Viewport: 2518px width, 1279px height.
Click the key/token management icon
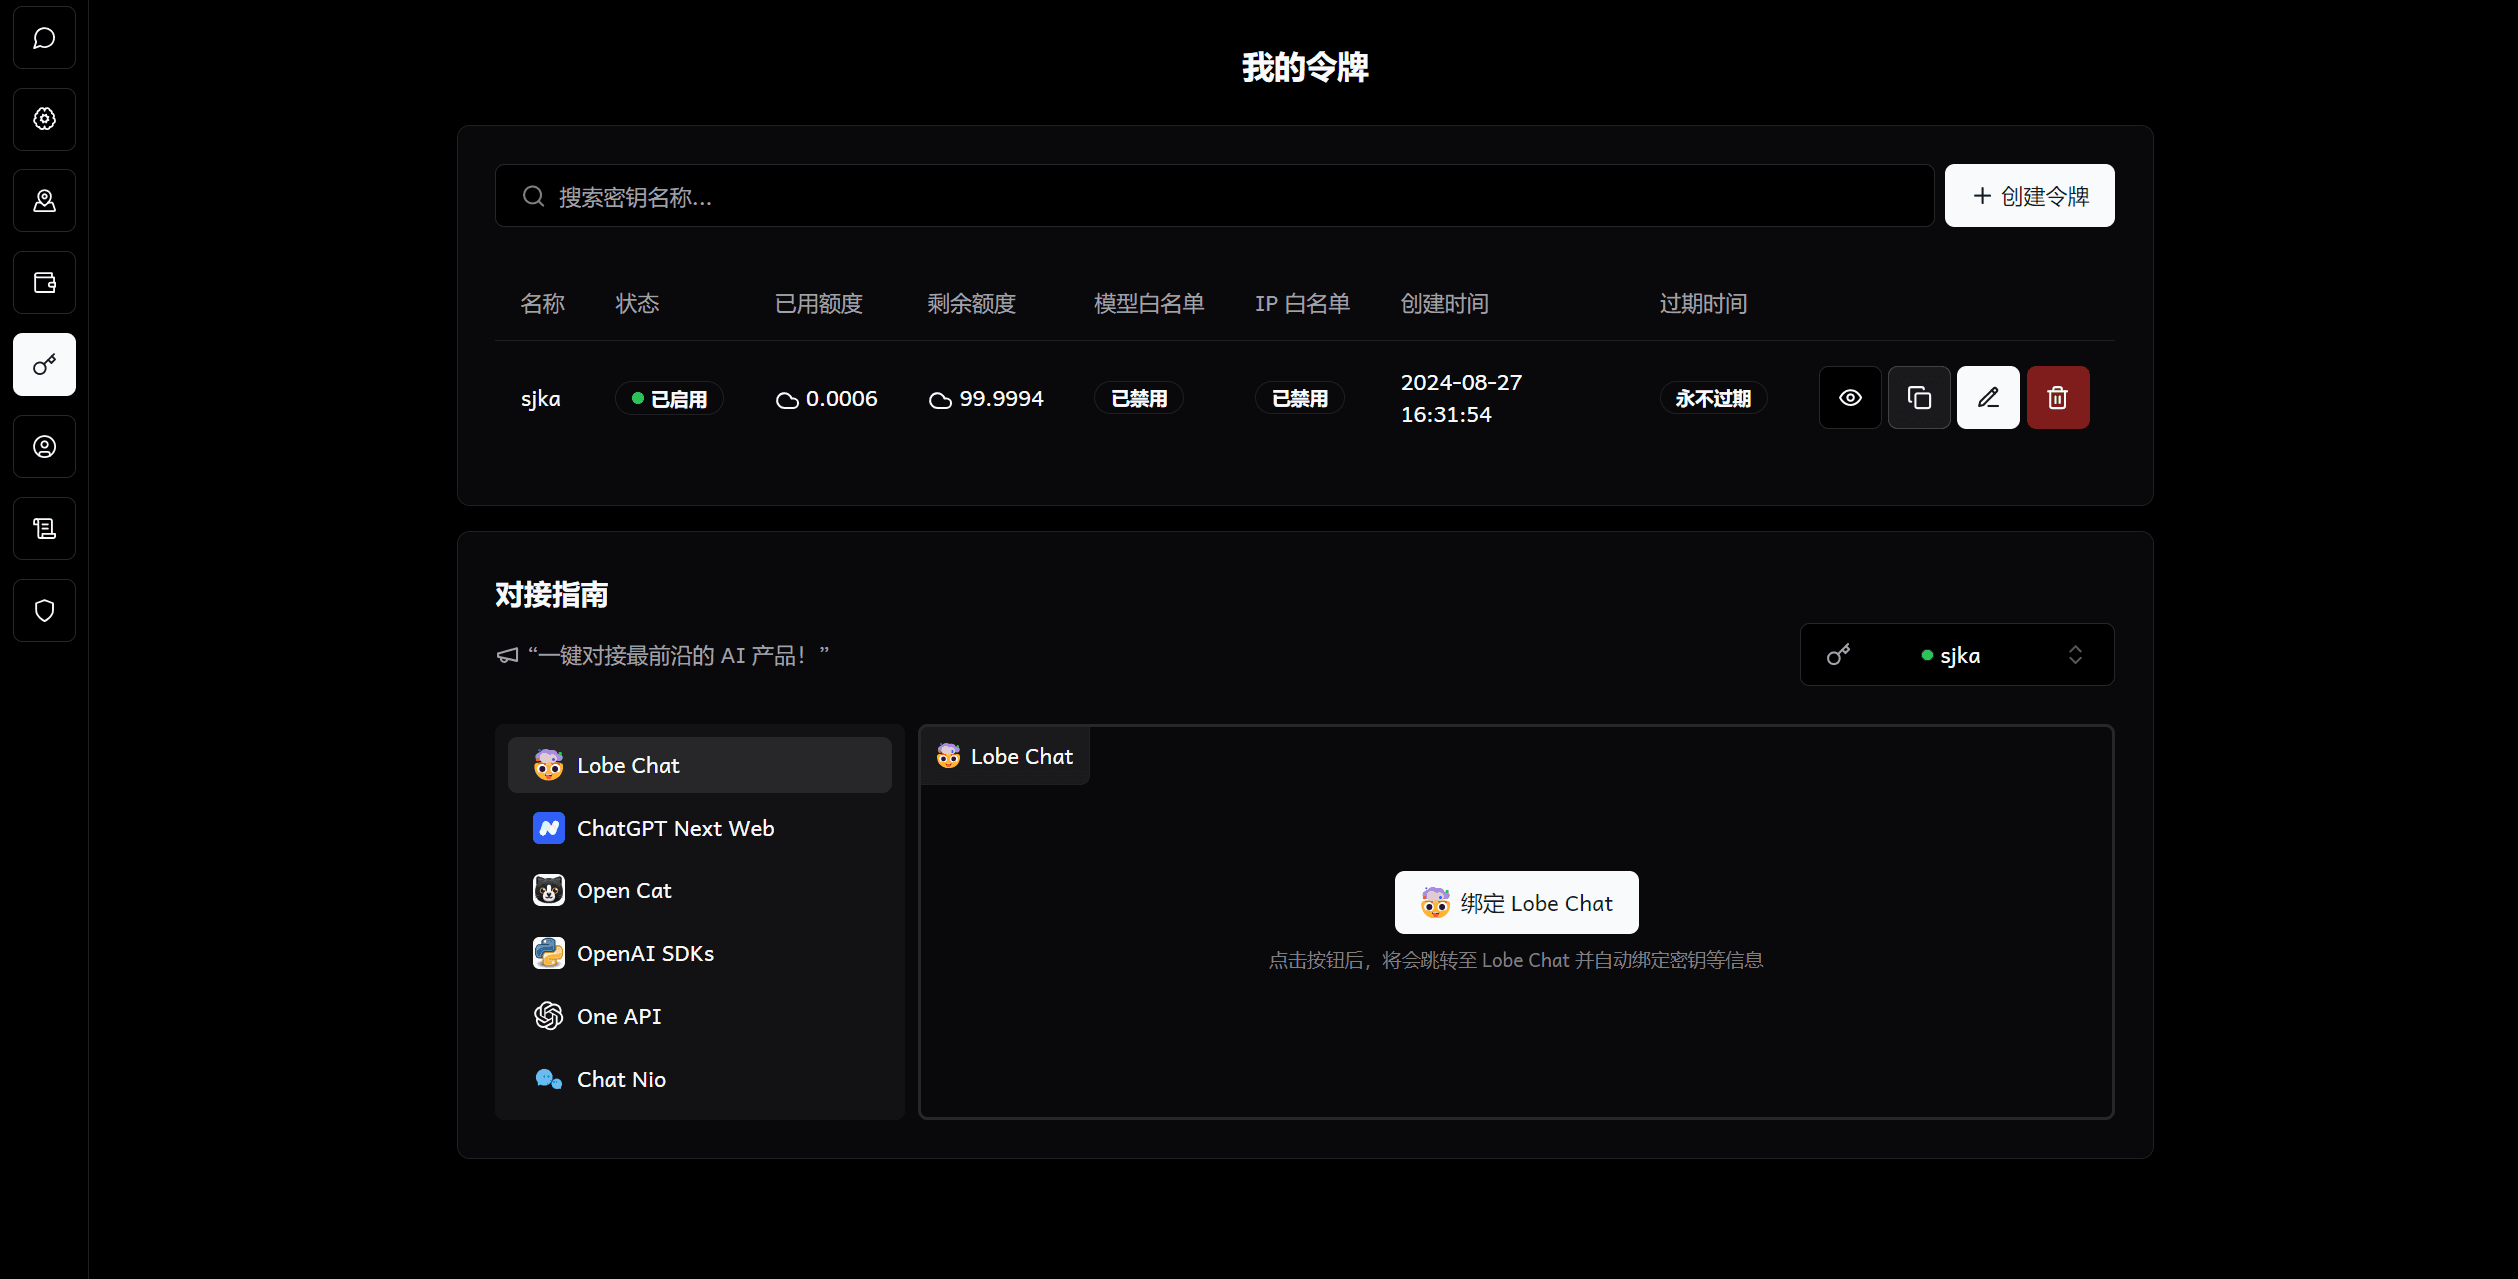coord(44,364)
